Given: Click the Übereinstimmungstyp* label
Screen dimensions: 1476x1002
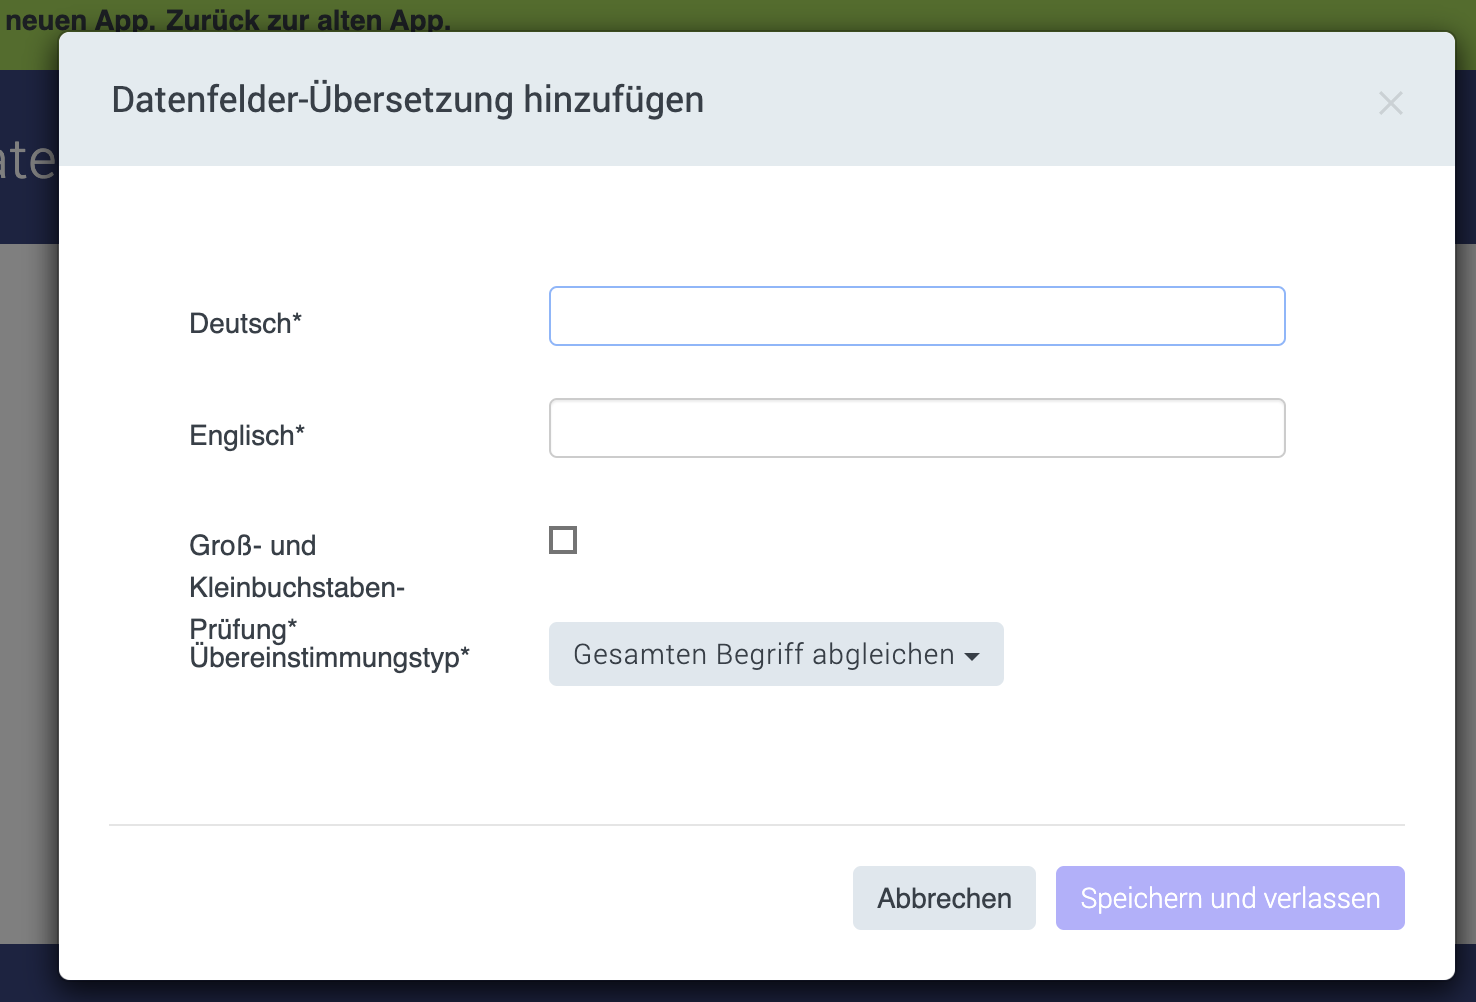Looking at the screenshot, I should point(329,658).
